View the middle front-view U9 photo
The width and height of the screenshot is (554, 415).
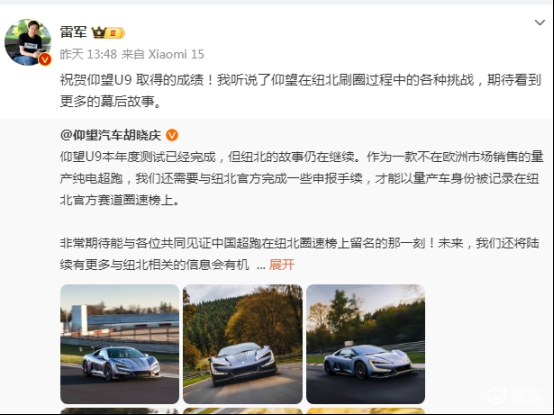(243, 344)
